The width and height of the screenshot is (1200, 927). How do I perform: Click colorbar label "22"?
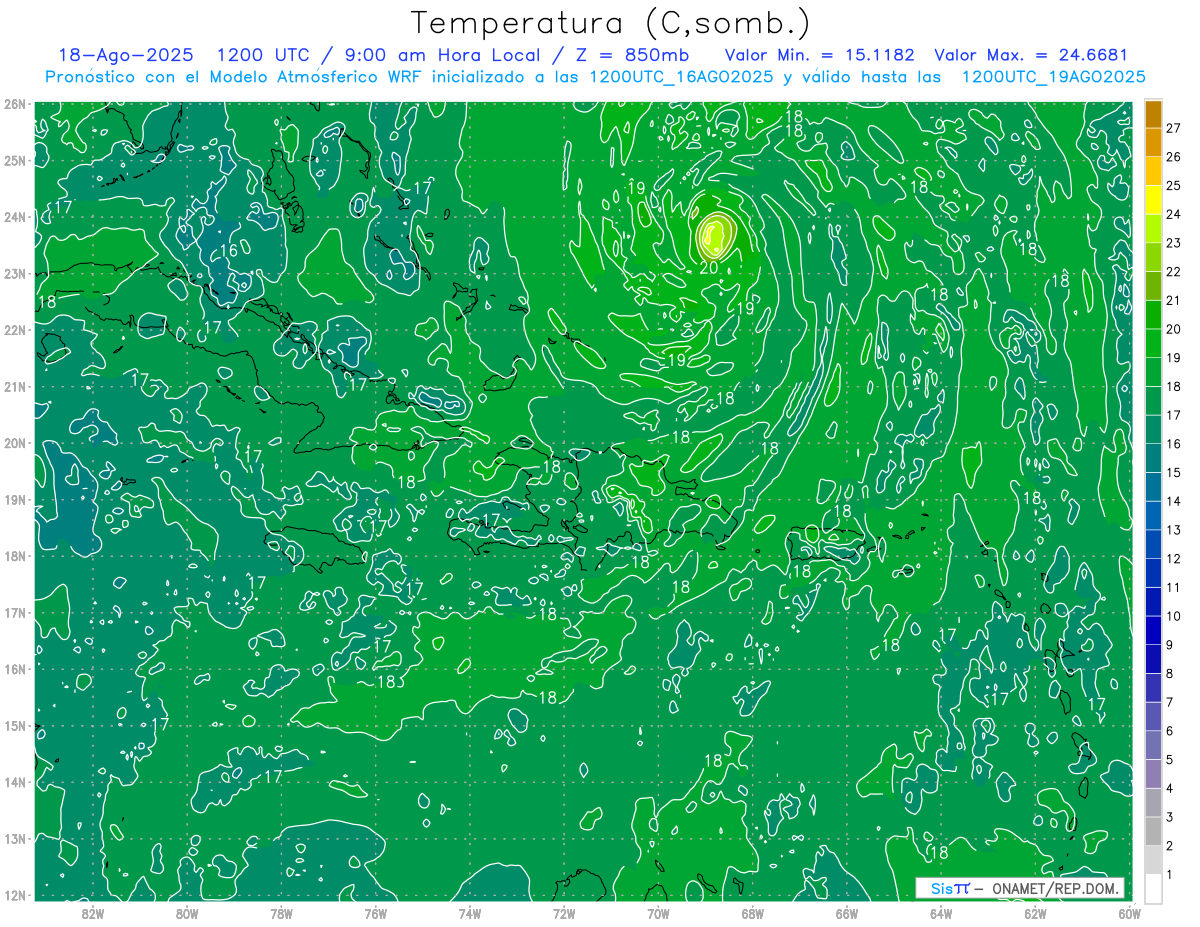1174,272
